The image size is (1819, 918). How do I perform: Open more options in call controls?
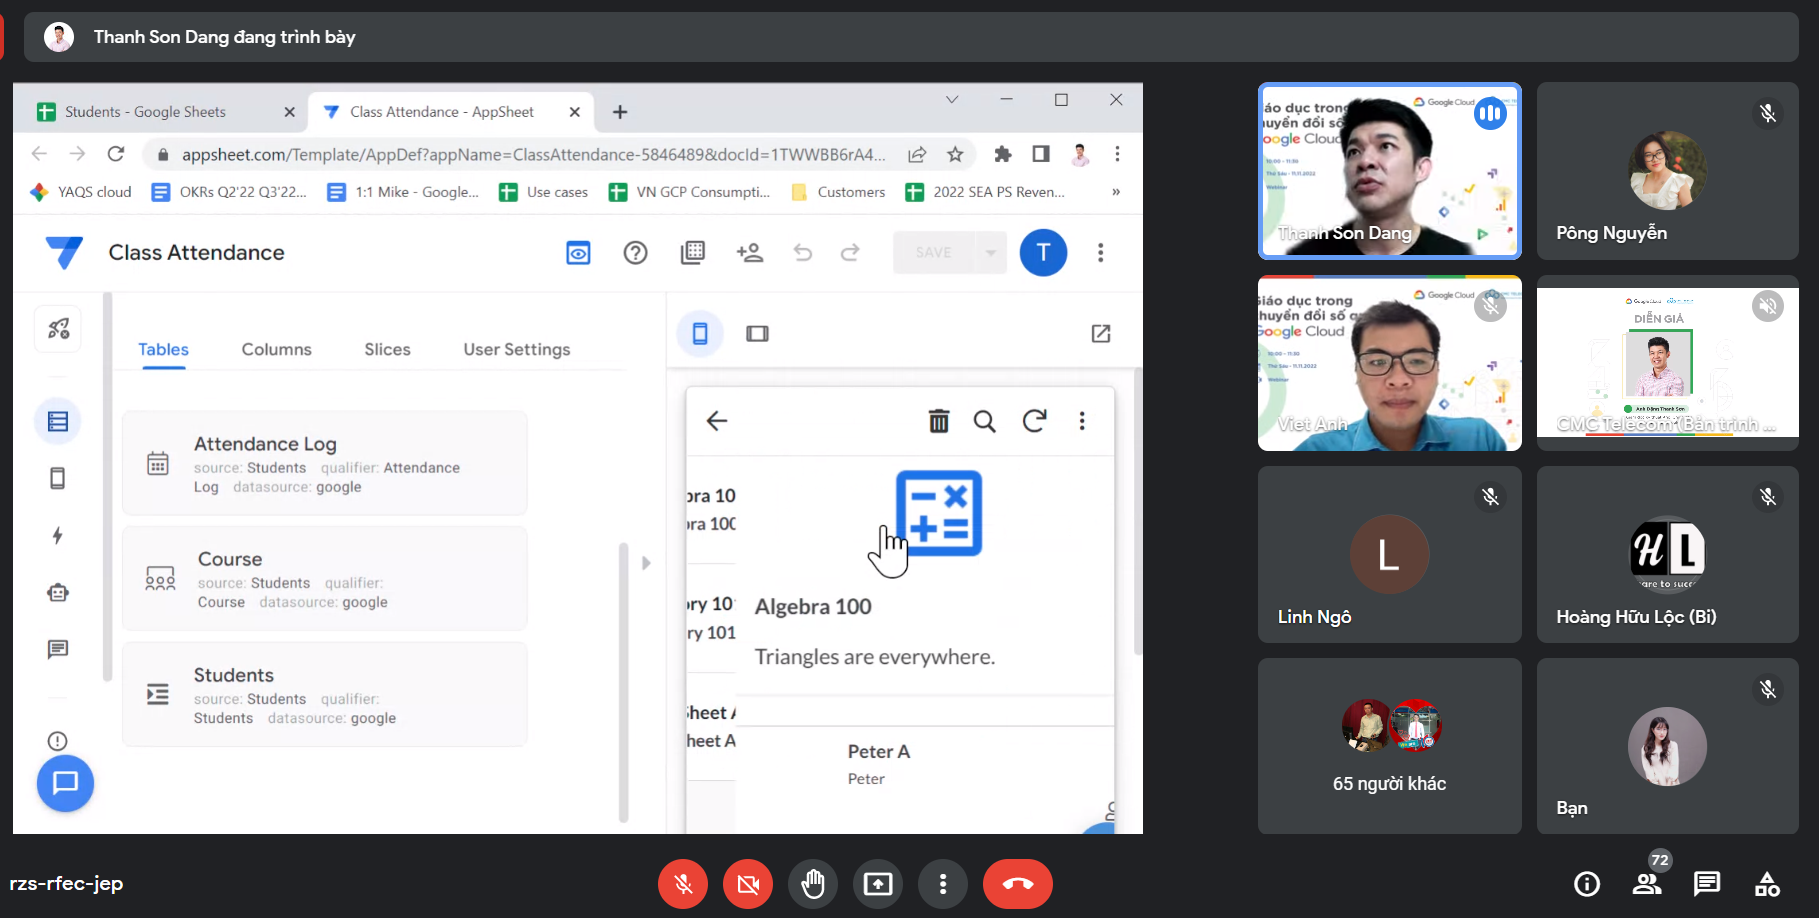click(x=942, y=884)
